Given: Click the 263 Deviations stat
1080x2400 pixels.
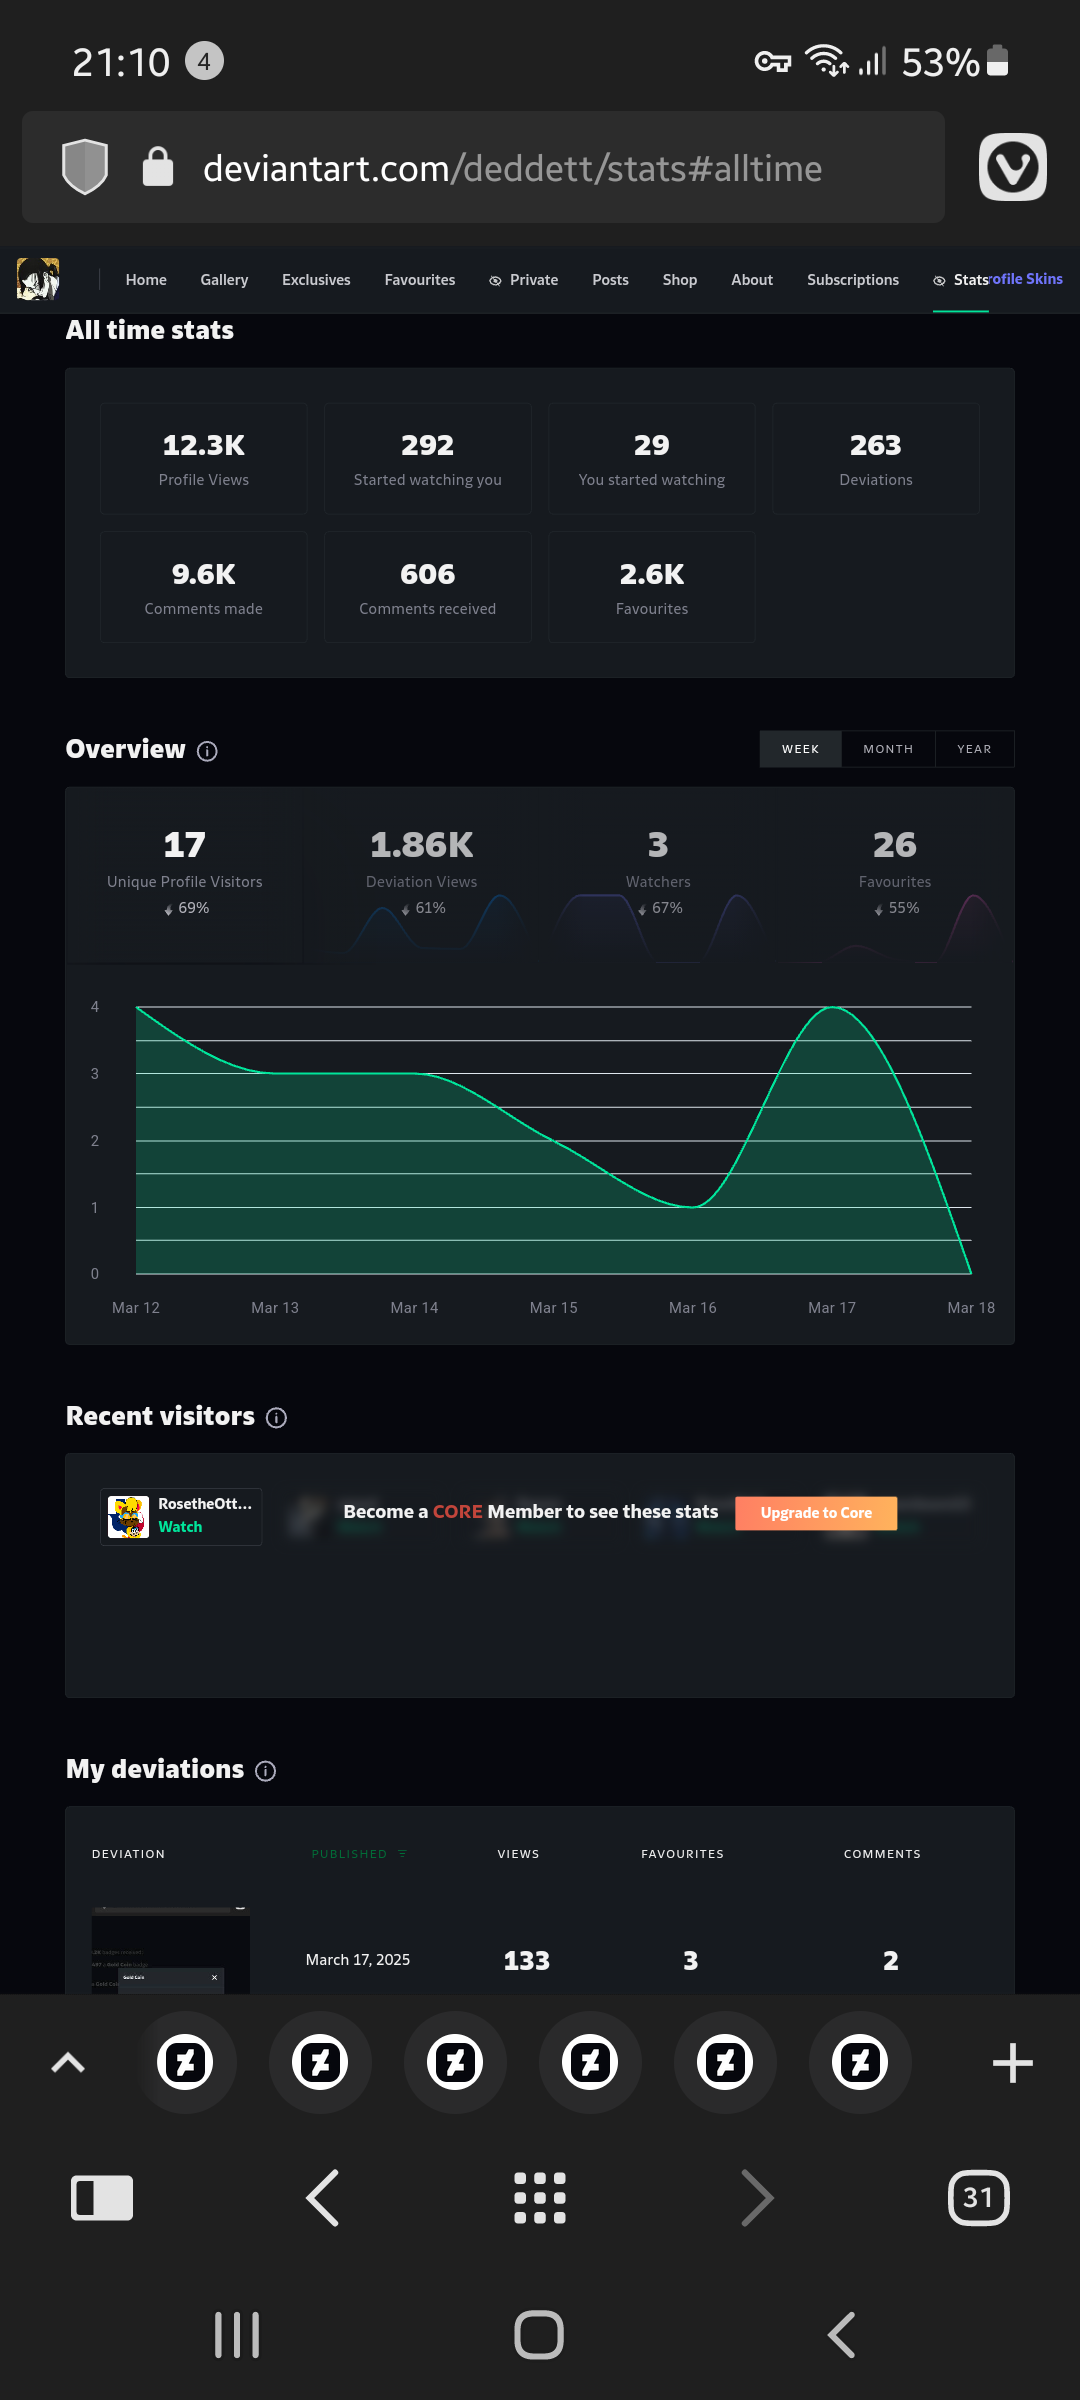Looking at the screenshot, I should (876, 459).
